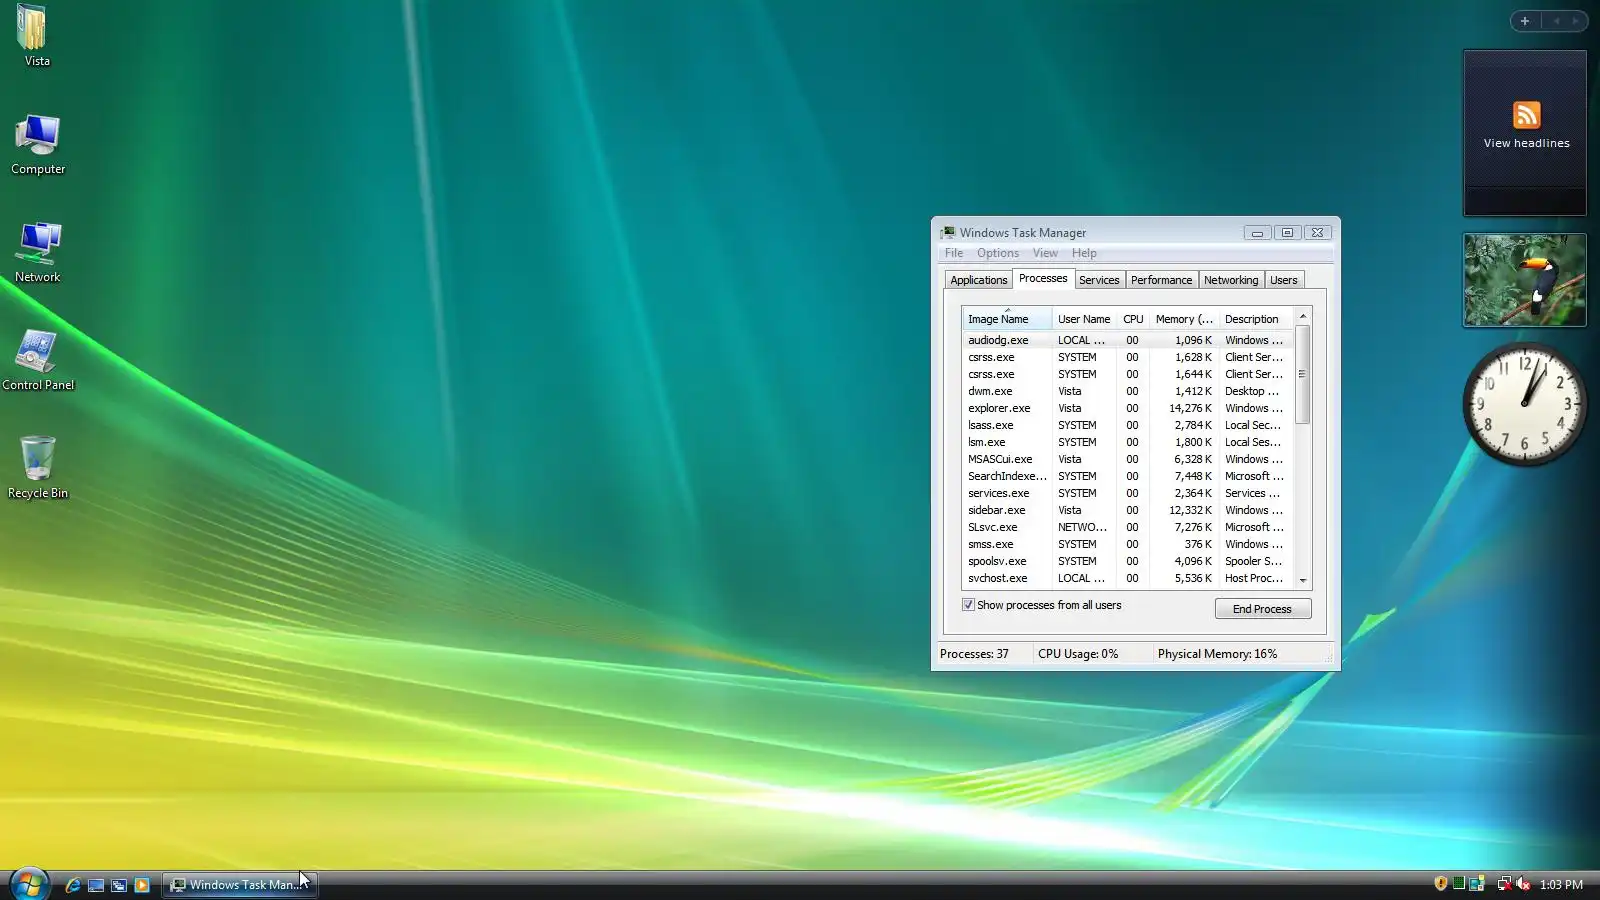Sort processes by CPU column header

(x=1133, y=319)
